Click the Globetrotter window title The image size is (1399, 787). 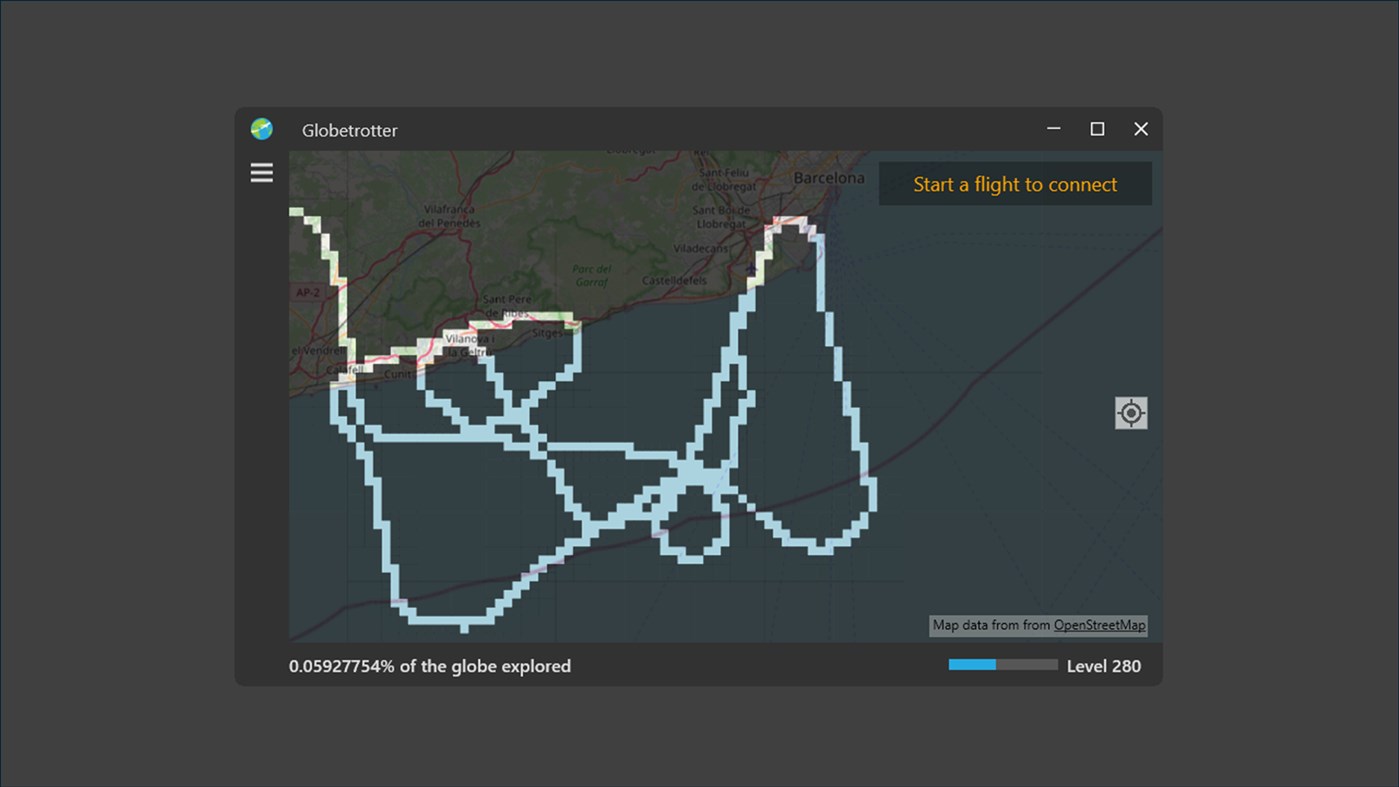(x=350, y=130)
